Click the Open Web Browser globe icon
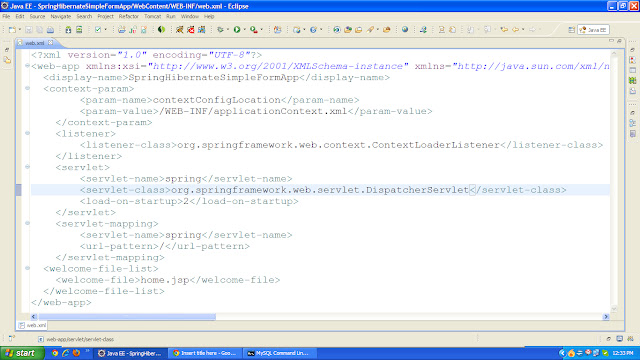 pyautogui.click(x=405, y=30)
